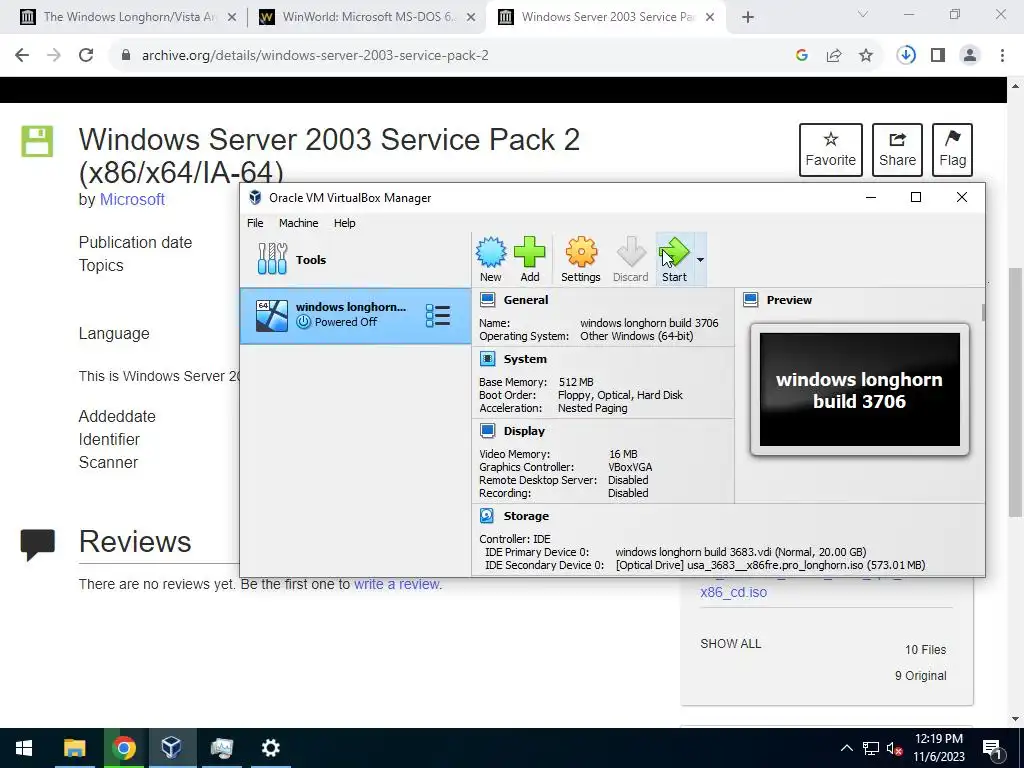Click the System section header
Screen dimensions: 1024x768
525,359
